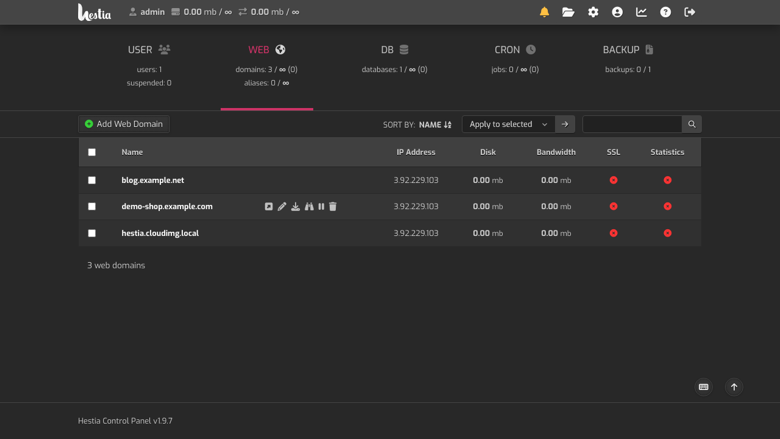Check the demo-shop.example.com row checkbox
The width and height of the screenshot is (780, 439).
tap(92, 206)
